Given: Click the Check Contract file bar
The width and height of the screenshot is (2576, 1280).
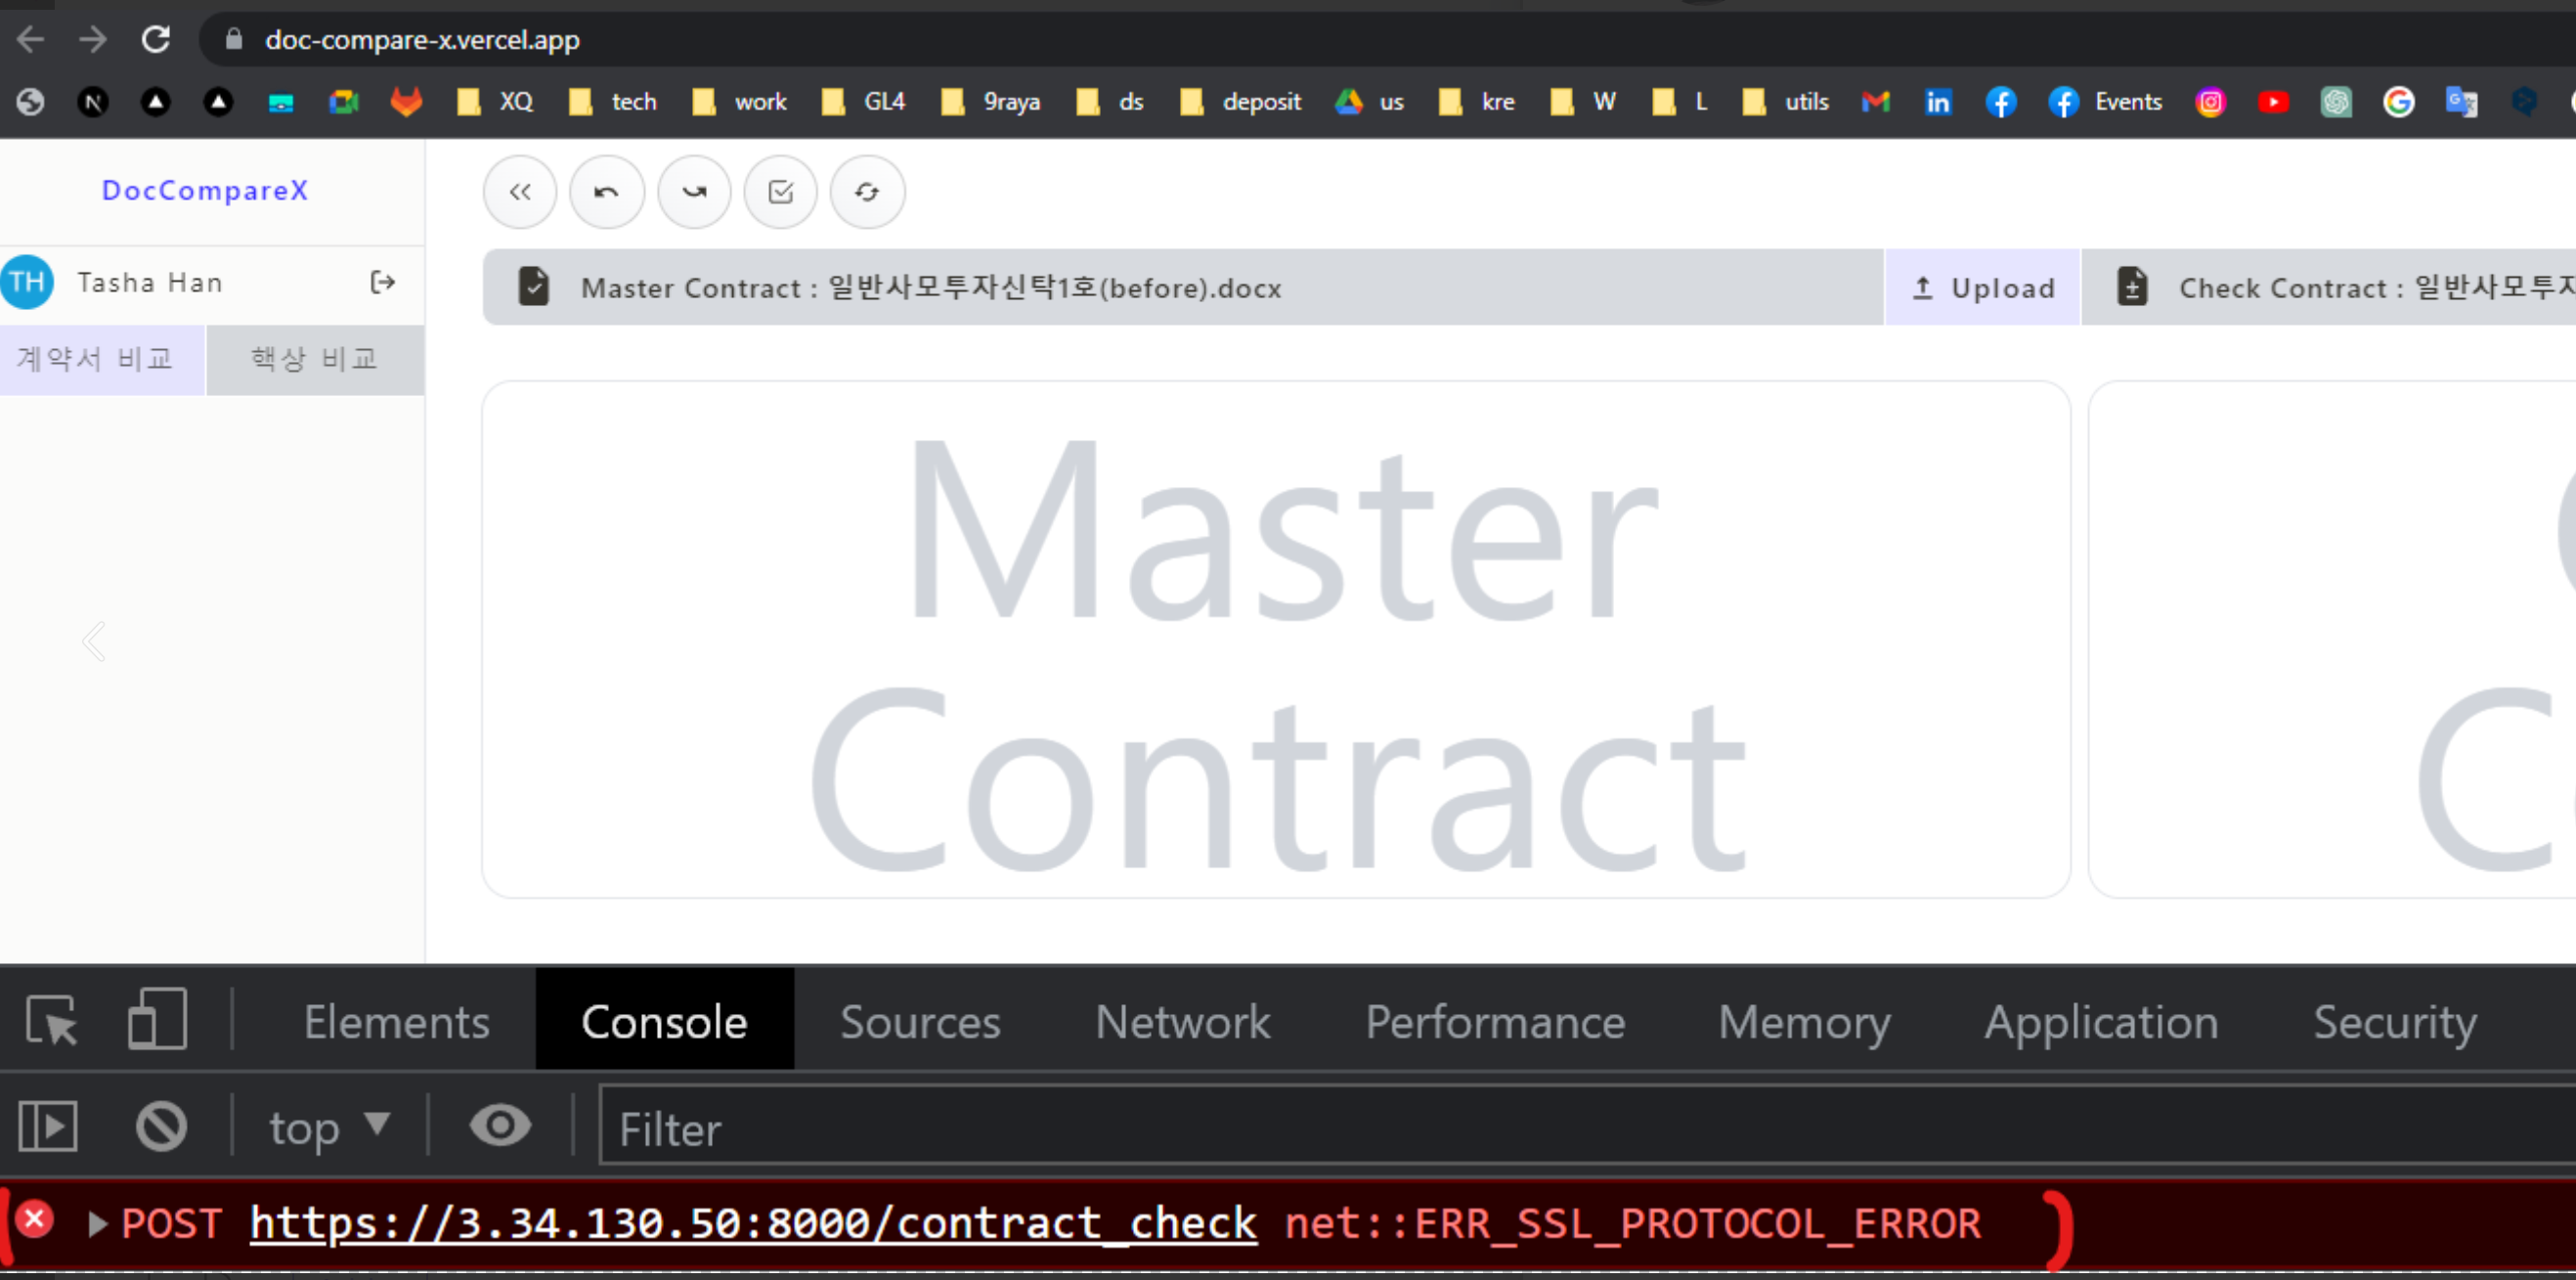Looking at the screenshot, I should [x=2329, y=287].
